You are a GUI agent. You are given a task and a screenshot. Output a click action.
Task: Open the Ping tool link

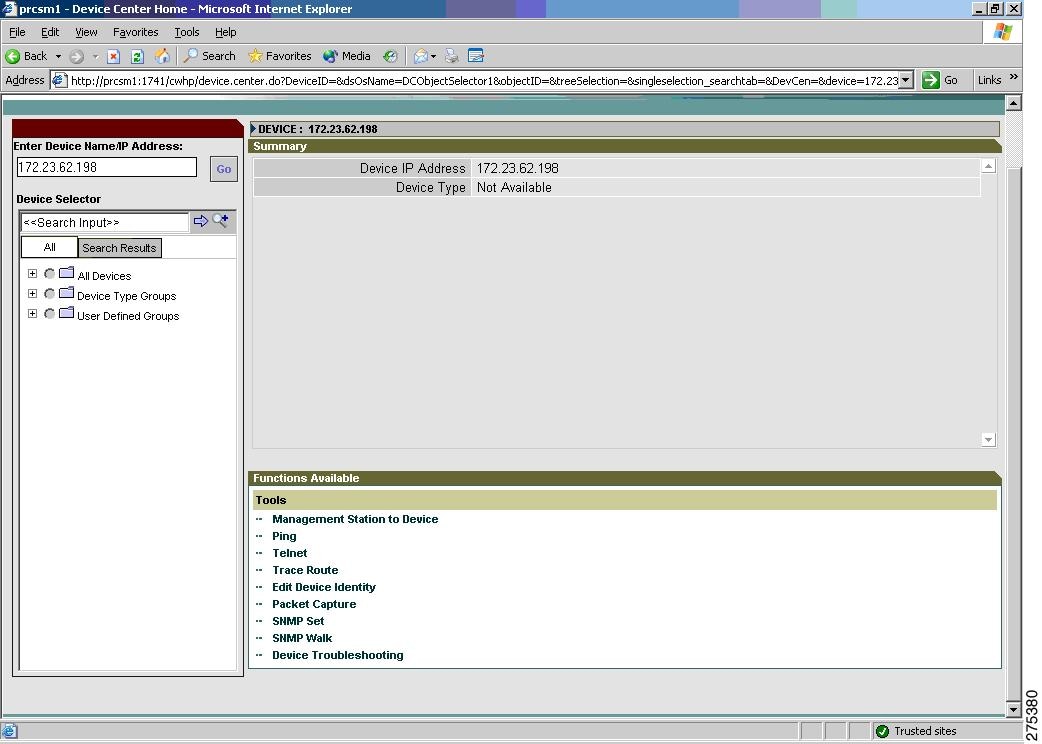(x=284, y=536)
